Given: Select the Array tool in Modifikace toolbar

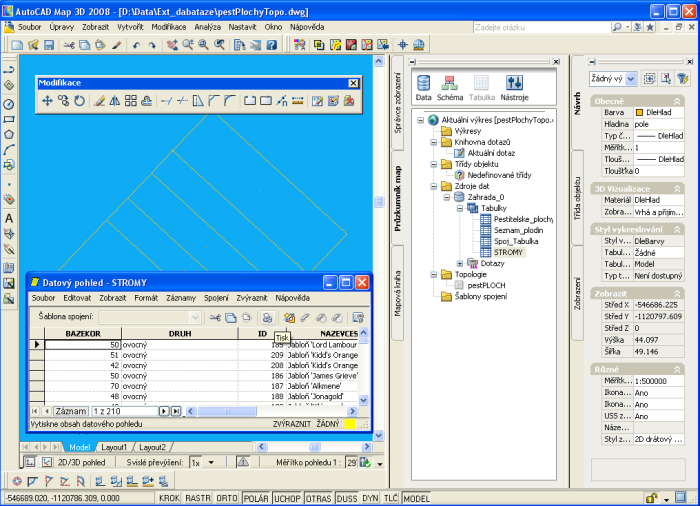Looking at the screenshot, I should point(131,101).
